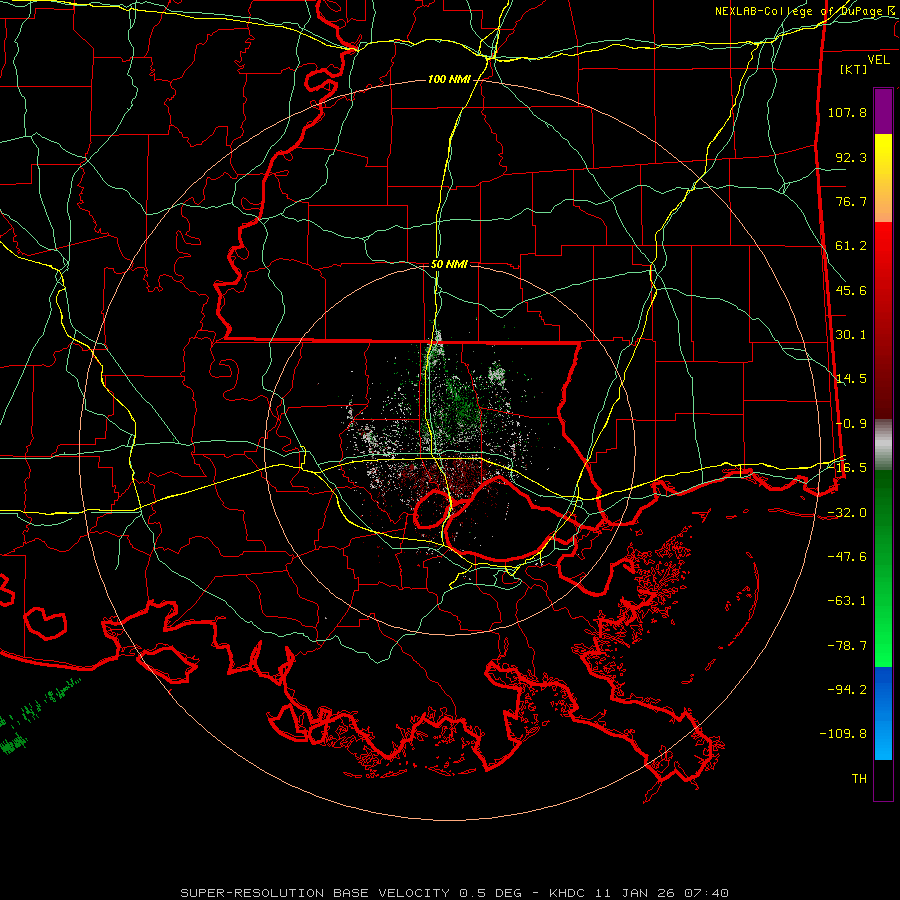Click the 61.2 velocity scale value

pyautogui.click(x=851, y=246)
